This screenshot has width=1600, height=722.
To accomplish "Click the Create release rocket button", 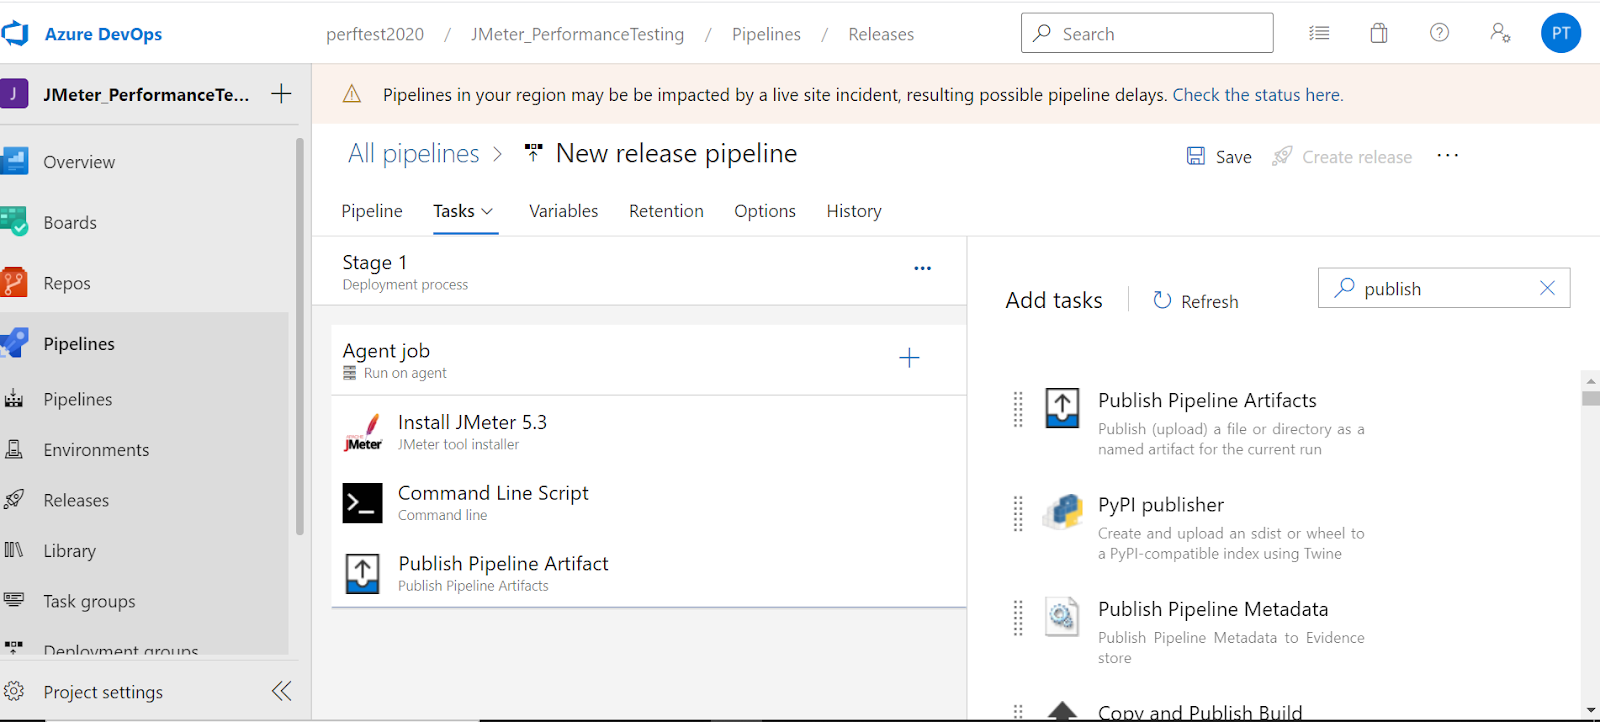I will (x=1342, y=157).
